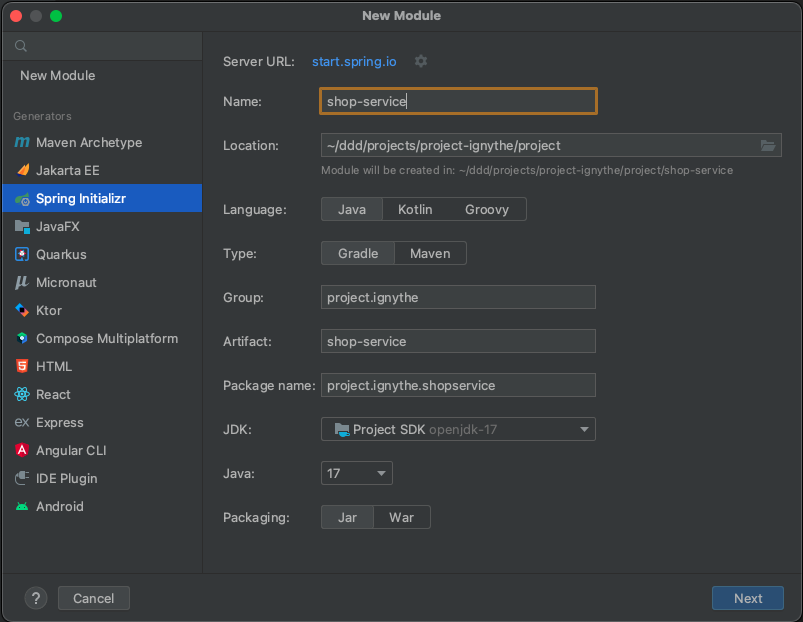Choose Groovy as the language

(487, 209)
